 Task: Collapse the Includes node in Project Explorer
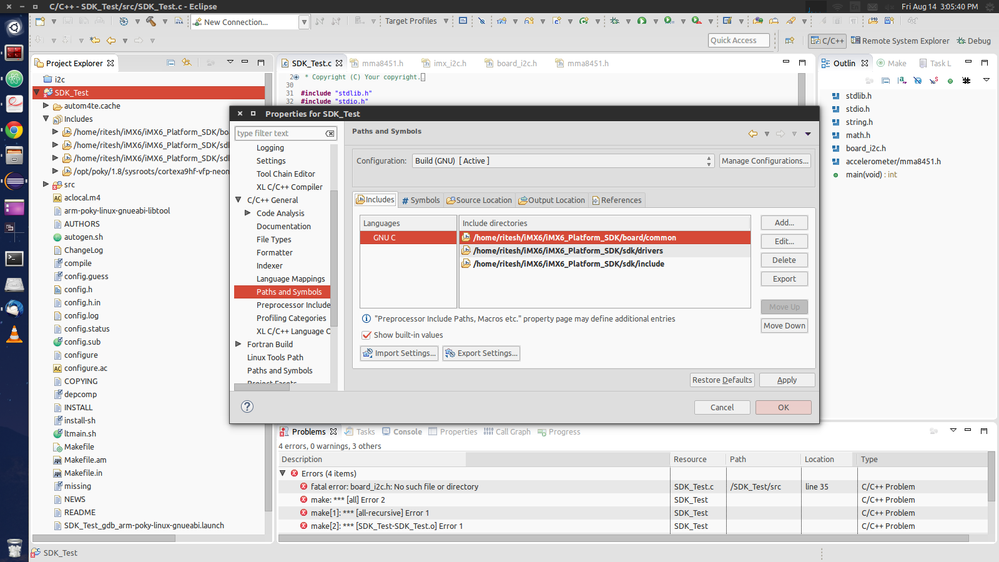coord(46,119)
